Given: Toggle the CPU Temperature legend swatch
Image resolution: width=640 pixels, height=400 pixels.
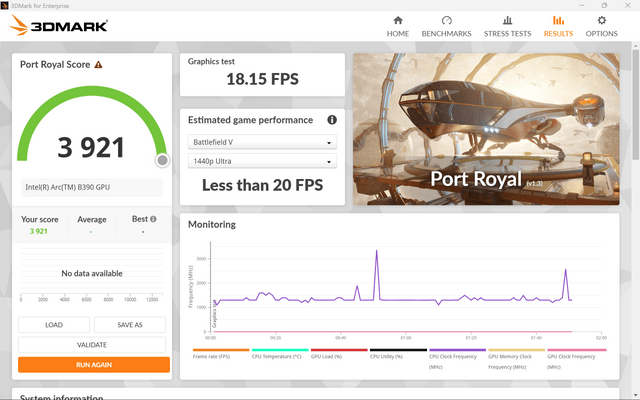Looking at the screenshot, I should pyautogui.click(x=280, y=350).
